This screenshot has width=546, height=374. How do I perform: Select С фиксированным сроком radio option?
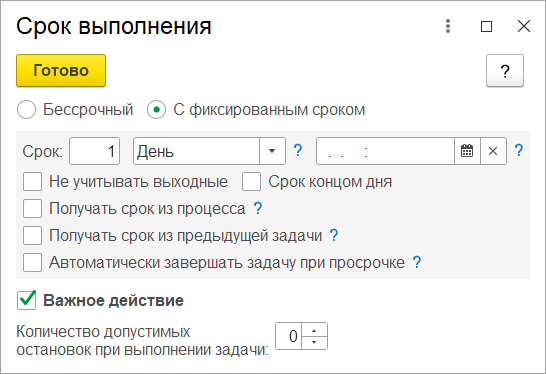[156, 110]
